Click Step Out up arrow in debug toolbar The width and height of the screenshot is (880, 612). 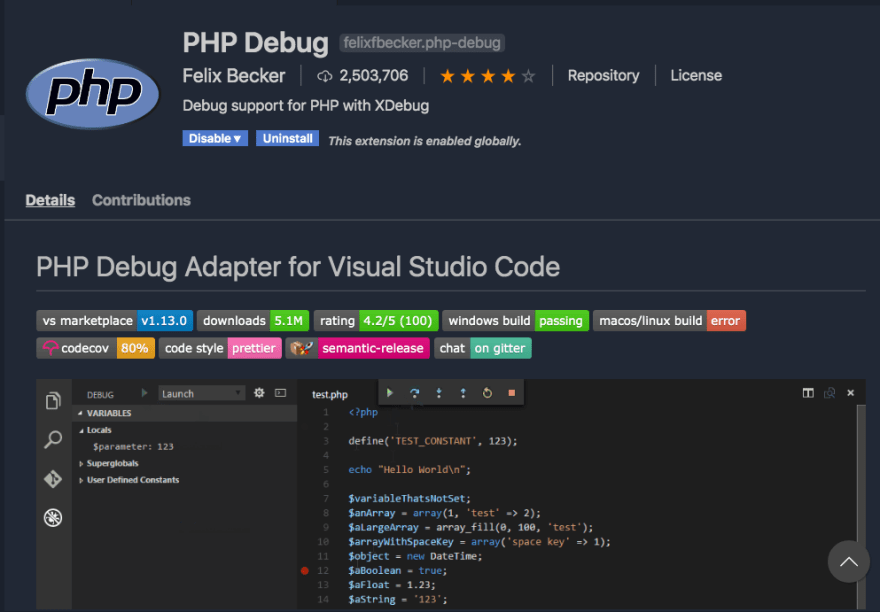tap(463, 393)
